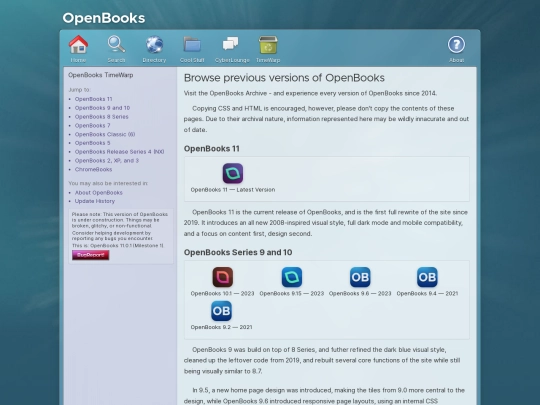The height and width of the screenshot is (405, 540).
Task: Jump to OpenBooks 2, XP, and 3
Action: point(107,160)
